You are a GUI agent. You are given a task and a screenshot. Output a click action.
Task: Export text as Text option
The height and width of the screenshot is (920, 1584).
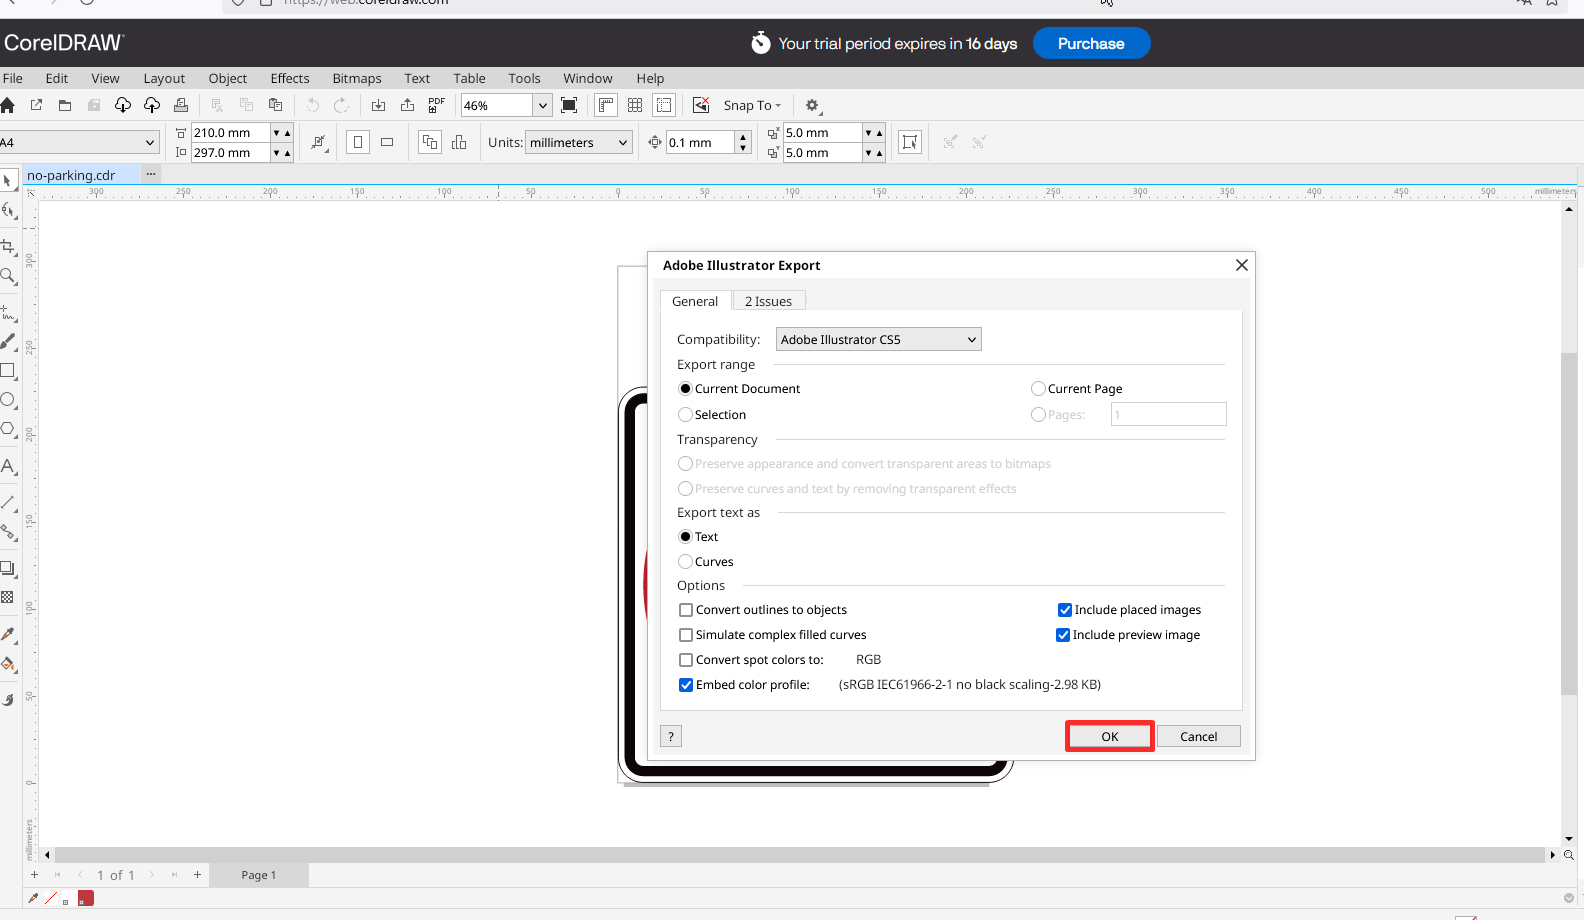tap(698, 537)
